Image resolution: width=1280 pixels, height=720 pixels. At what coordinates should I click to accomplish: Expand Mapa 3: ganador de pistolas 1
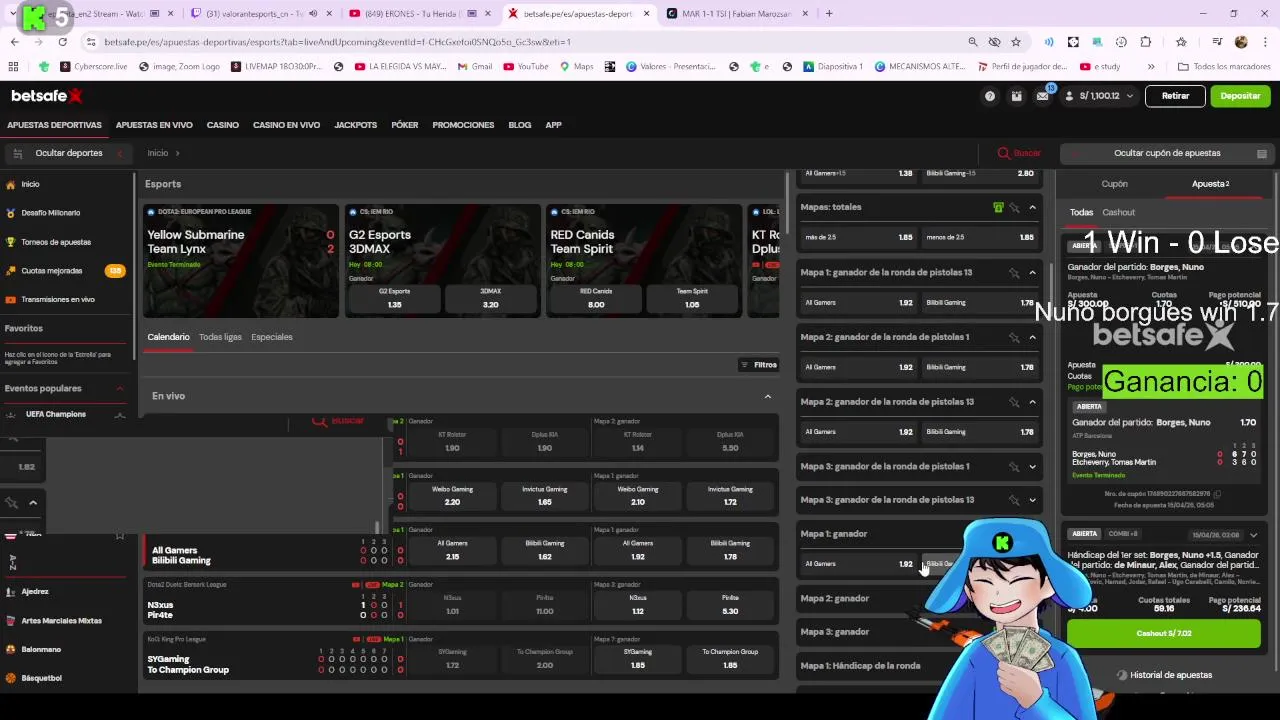click(1033, 466)
